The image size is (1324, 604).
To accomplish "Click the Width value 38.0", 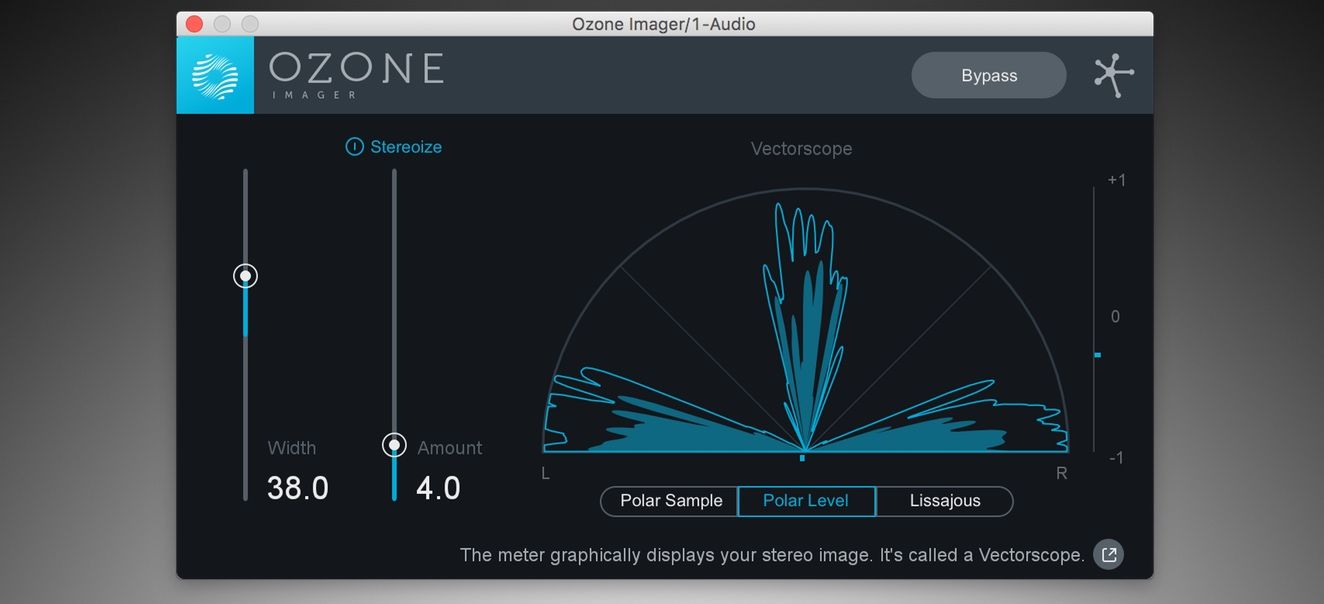I will pyautogui.click(x=298, y=488).
